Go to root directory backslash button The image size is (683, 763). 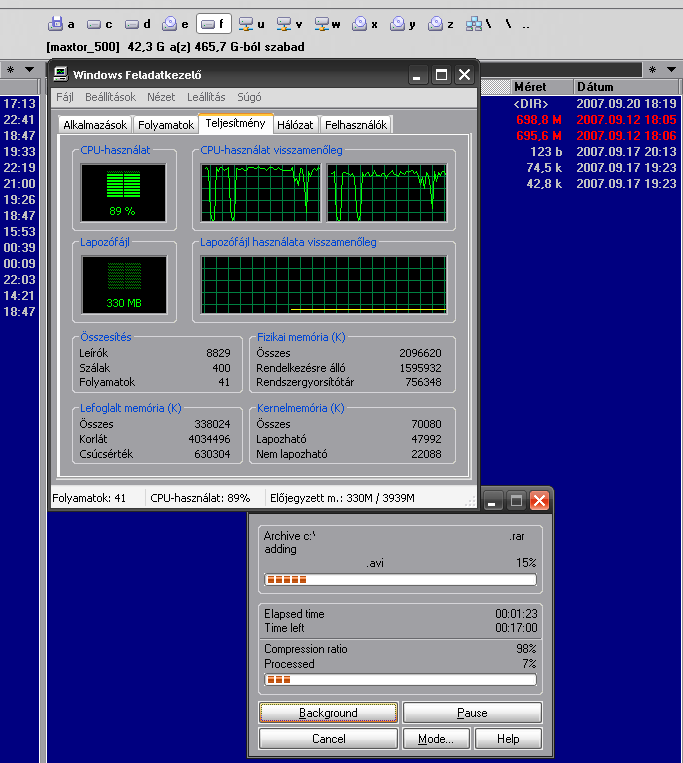(x=508, y=23)
